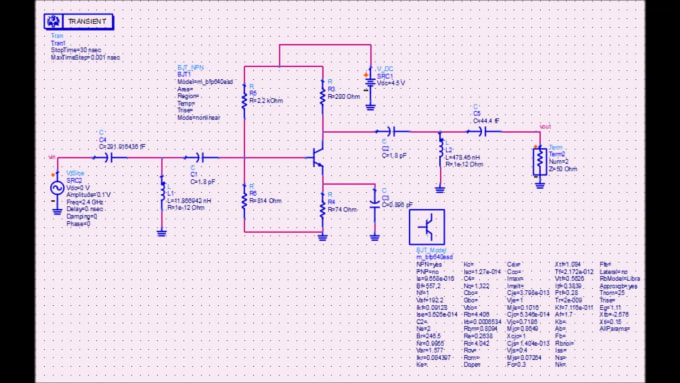Screen dimensions: 680x383
Task: Select ground symbol below L2 inductor
Action: [440, 189]
